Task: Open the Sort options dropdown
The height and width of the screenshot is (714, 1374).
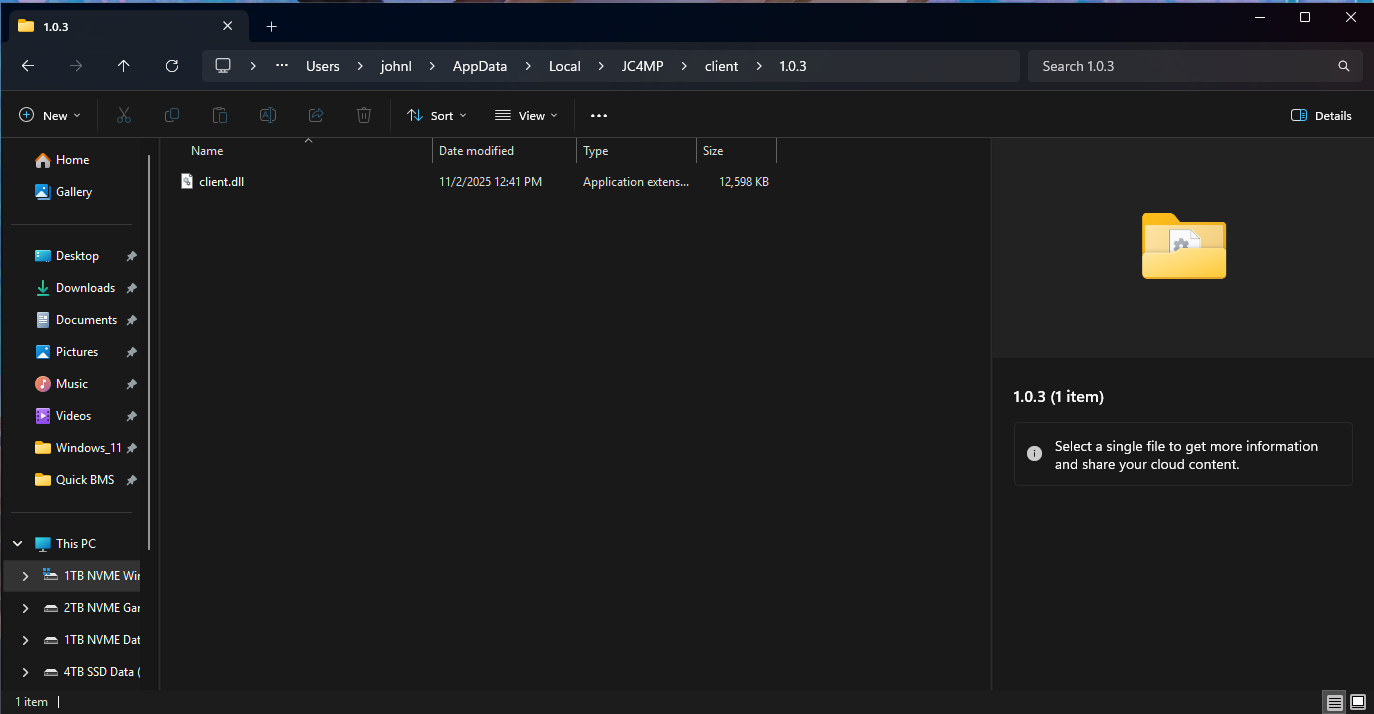Action: [x=436, y=115]
